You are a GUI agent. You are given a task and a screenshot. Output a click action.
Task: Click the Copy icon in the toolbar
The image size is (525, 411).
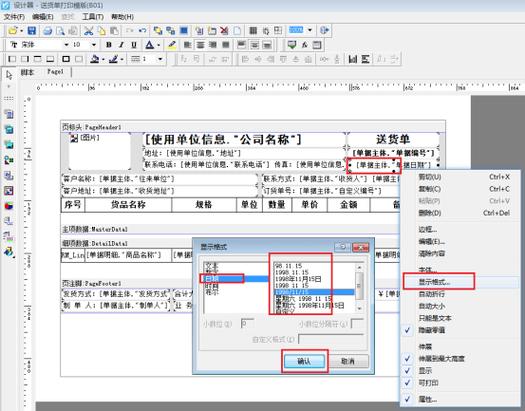[101, 31]
